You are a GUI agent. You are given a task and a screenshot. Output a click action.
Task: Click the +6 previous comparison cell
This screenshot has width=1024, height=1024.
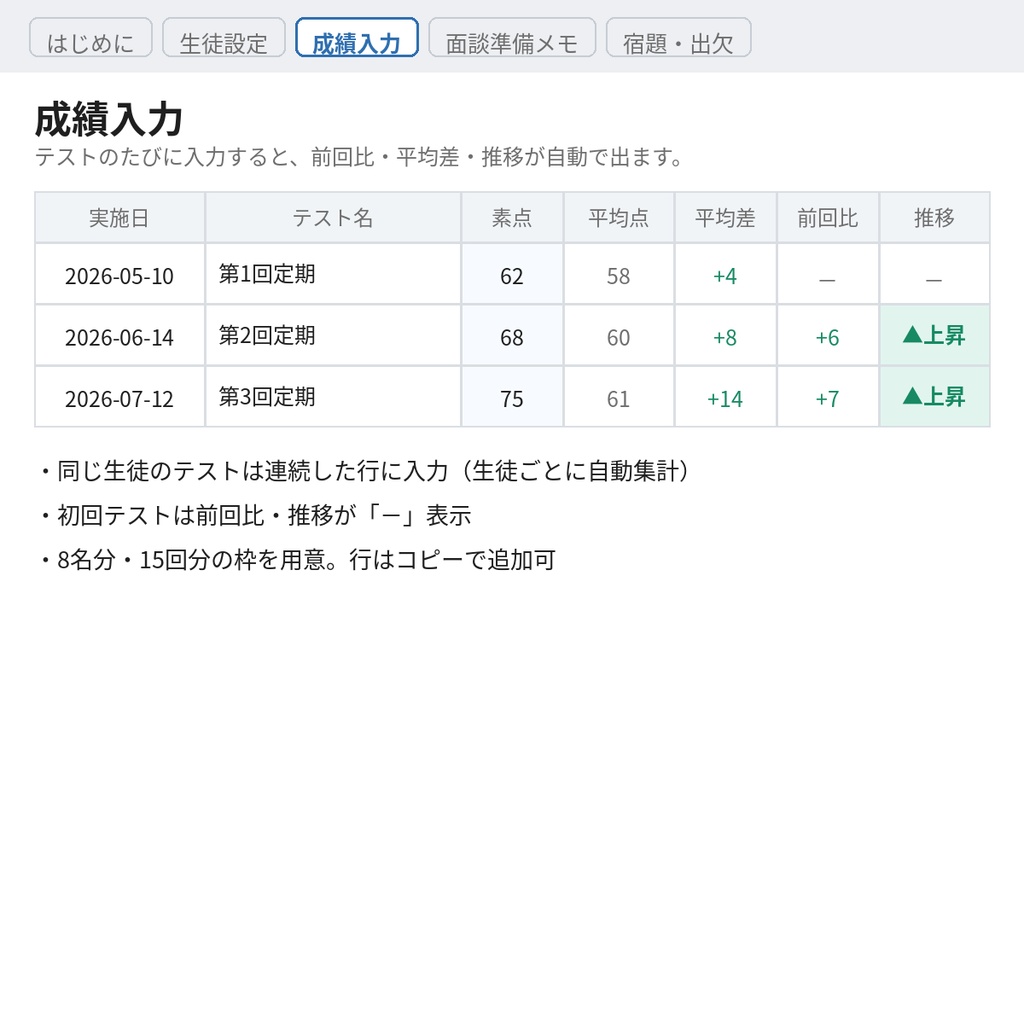827,336
